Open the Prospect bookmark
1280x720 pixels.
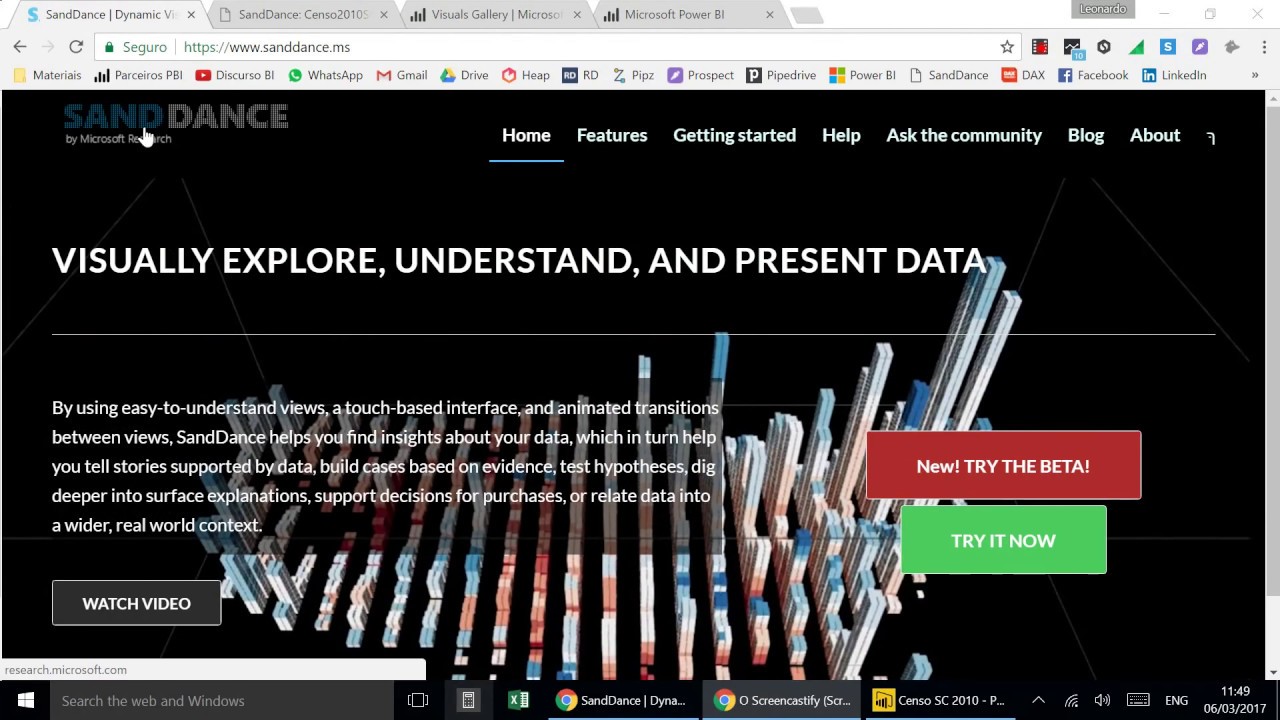[701, 75]
